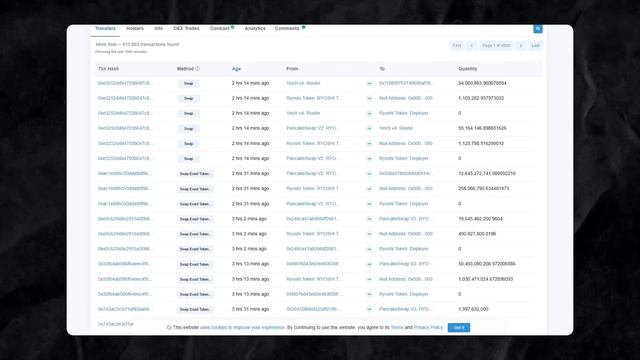Click the Quantity column header
This screenshot has width=640, height=360.
[468, 69]
